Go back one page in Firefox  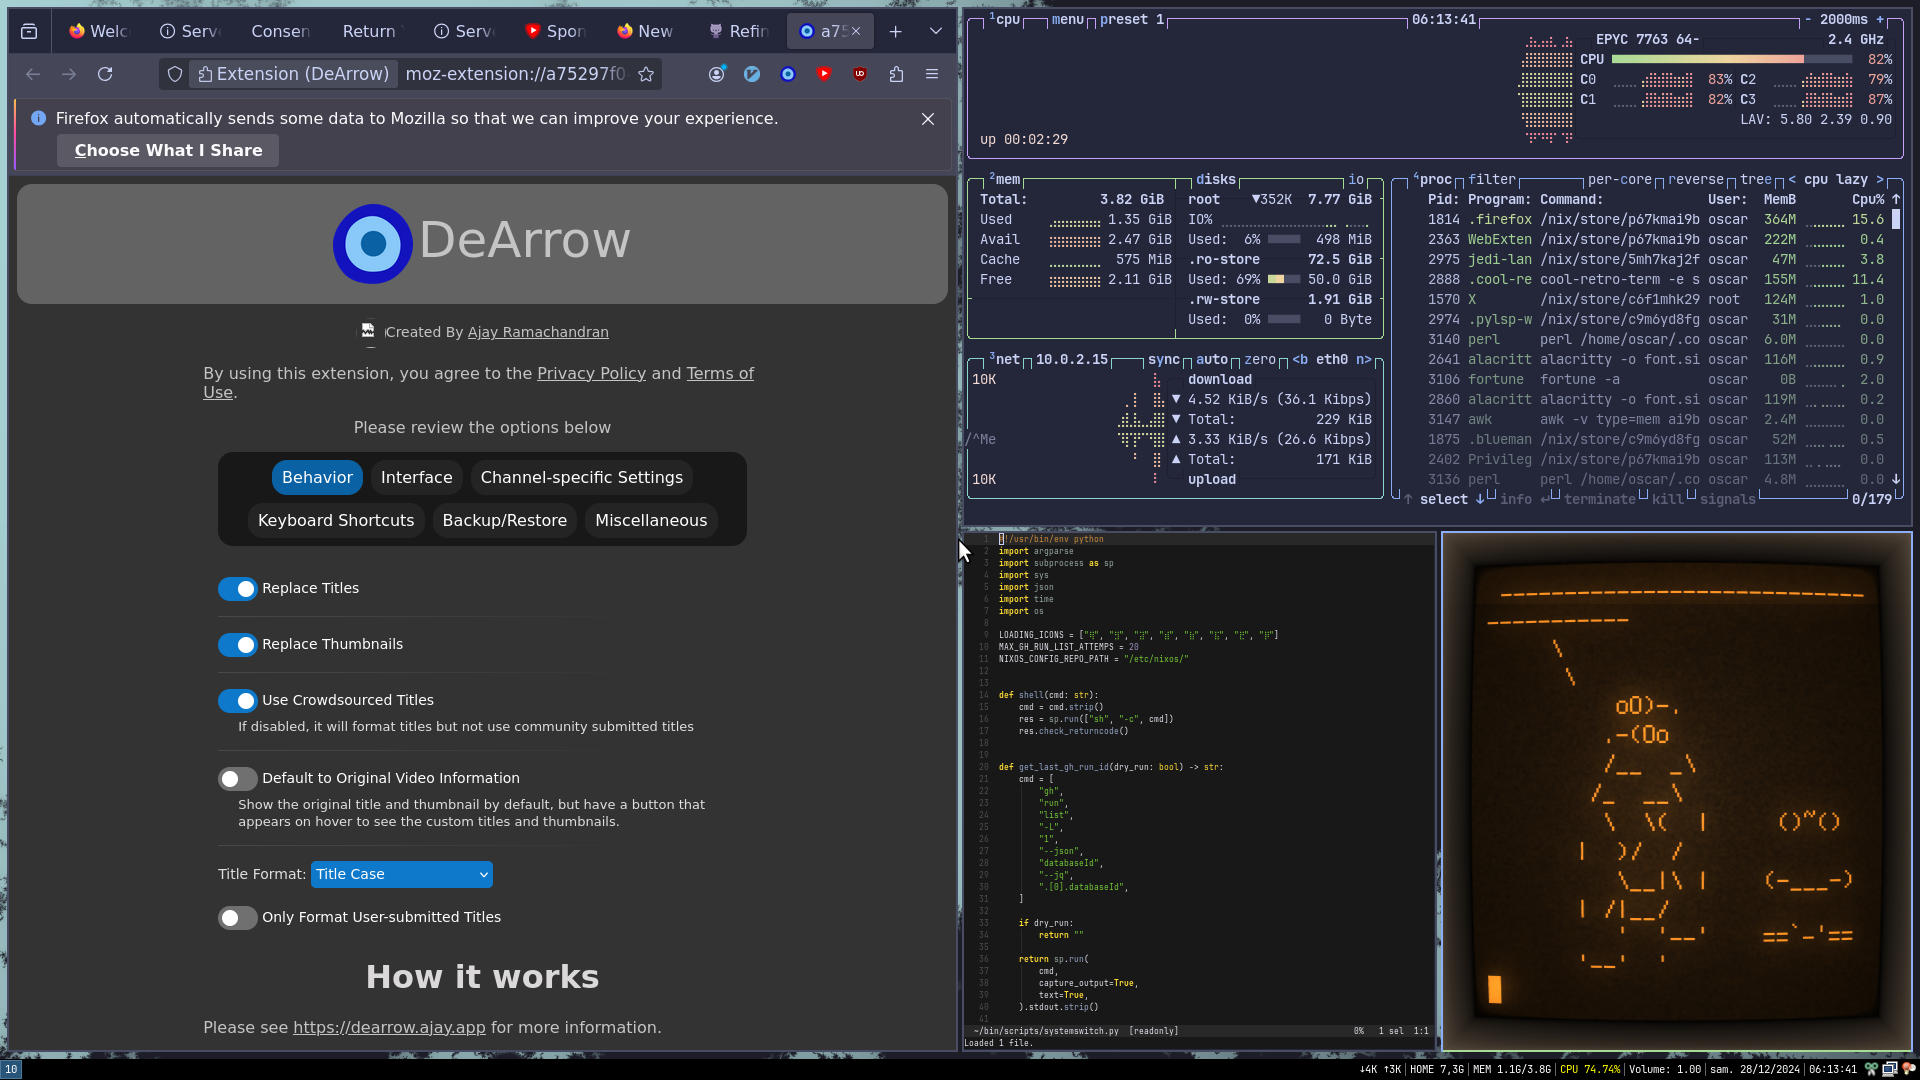[x=33, y=74]
